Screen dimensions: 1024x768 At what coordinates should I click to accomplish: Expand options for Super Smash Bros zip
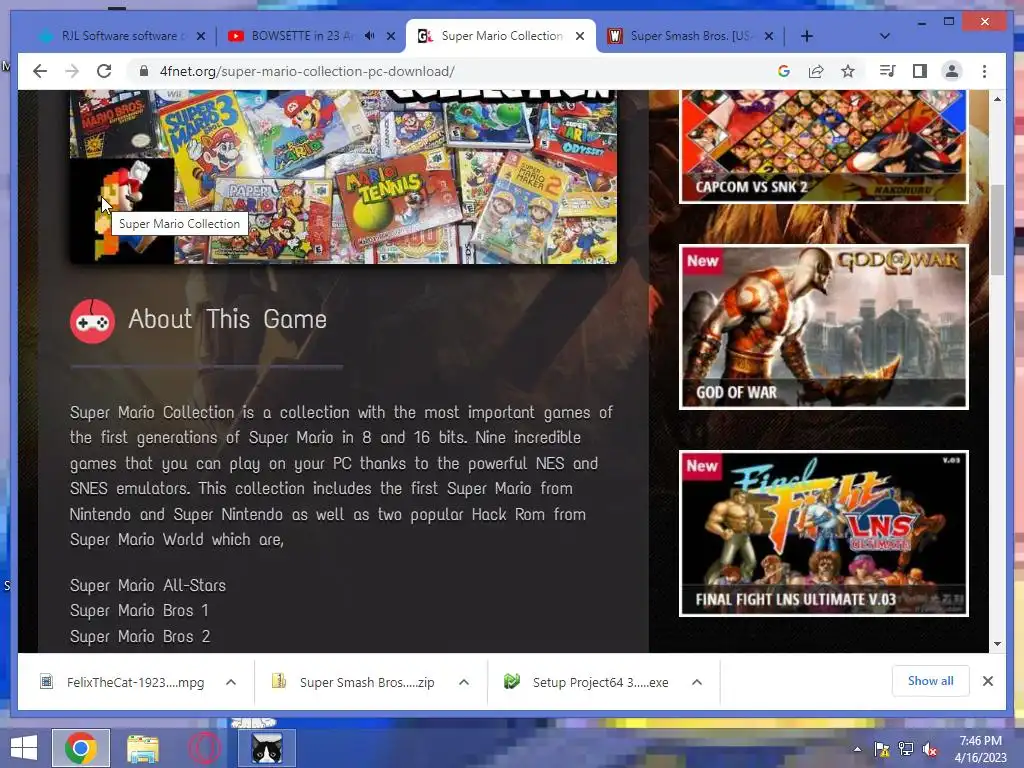[464, 682]
